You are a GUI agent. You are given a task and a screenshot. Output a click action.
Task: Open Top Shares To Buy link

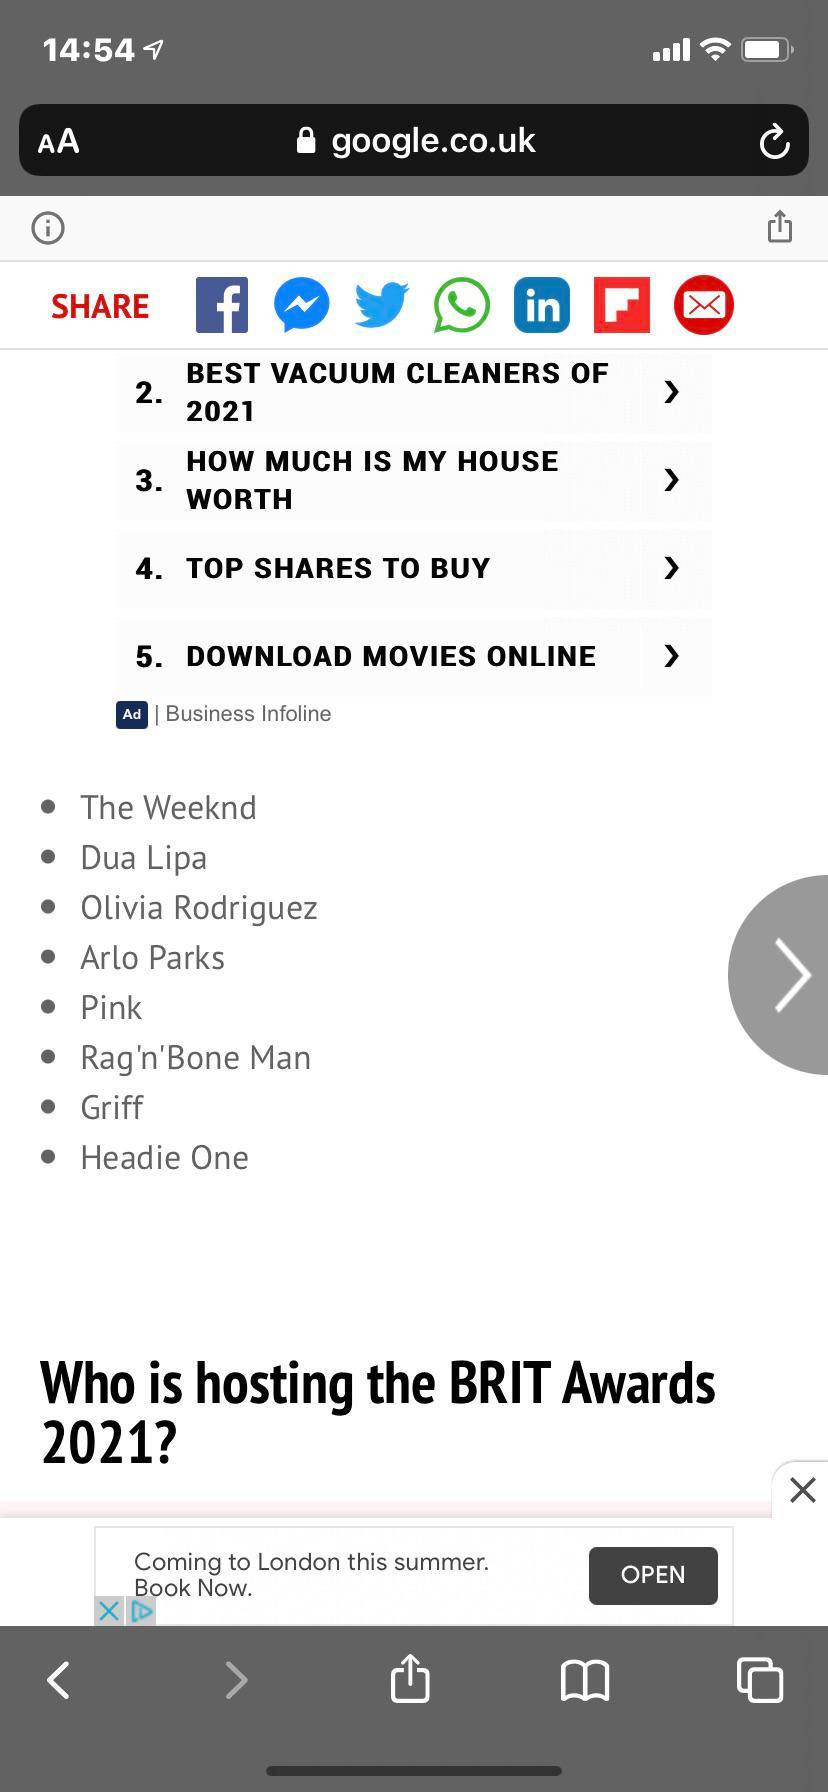(414, 568)
